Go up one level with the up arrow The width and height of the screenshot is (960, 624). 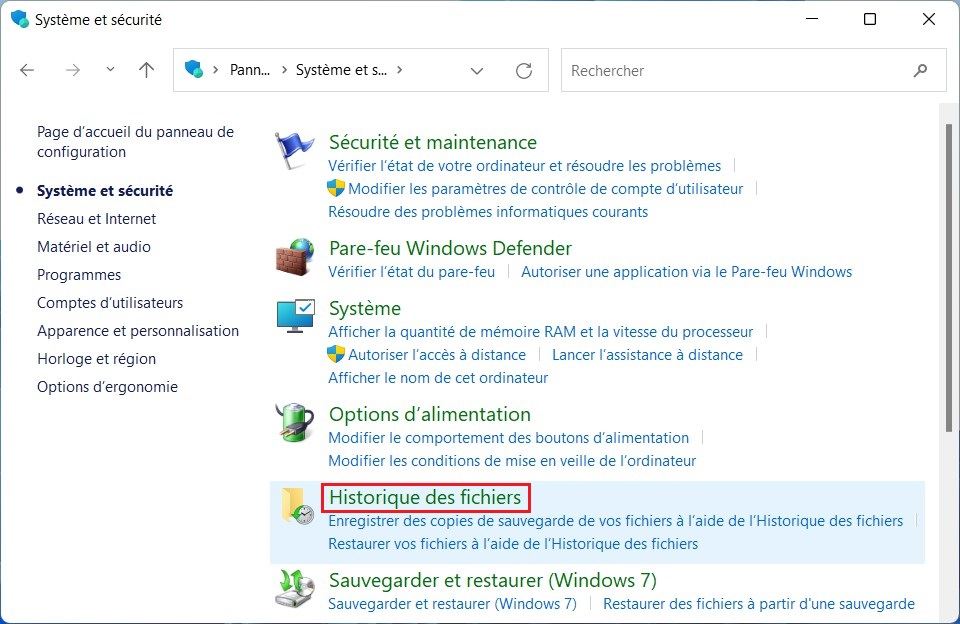point(146,70)
